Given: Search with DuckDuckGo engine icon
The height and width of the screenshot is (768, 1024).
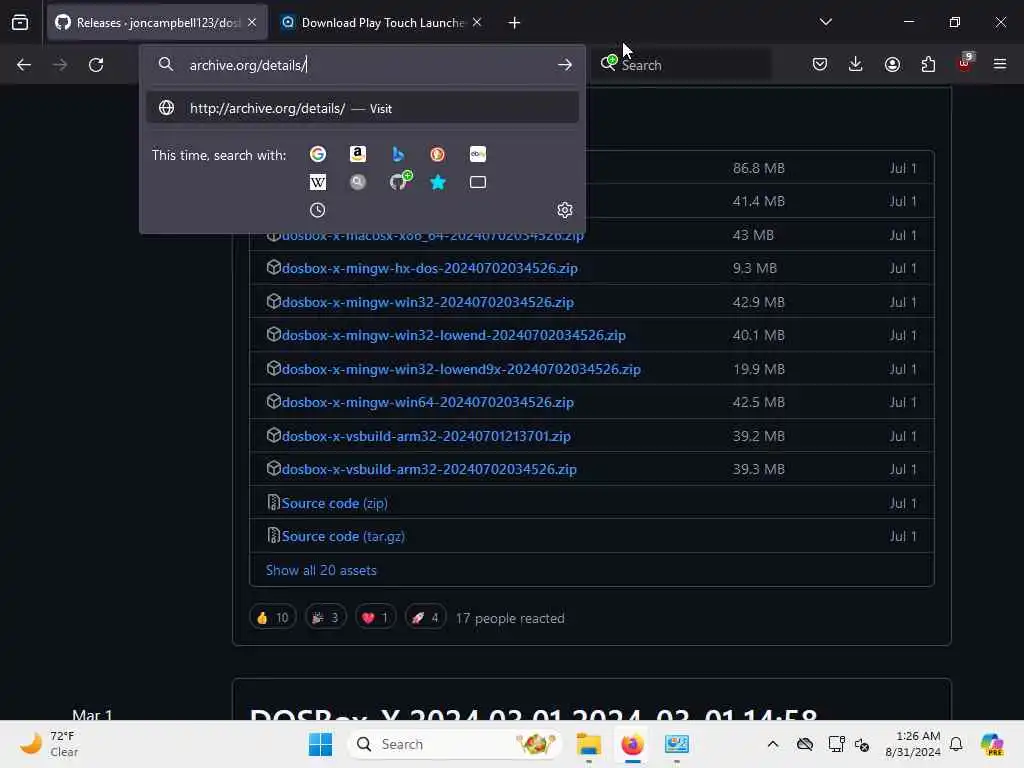Looking at the screenshot, I should pos(438,154).
